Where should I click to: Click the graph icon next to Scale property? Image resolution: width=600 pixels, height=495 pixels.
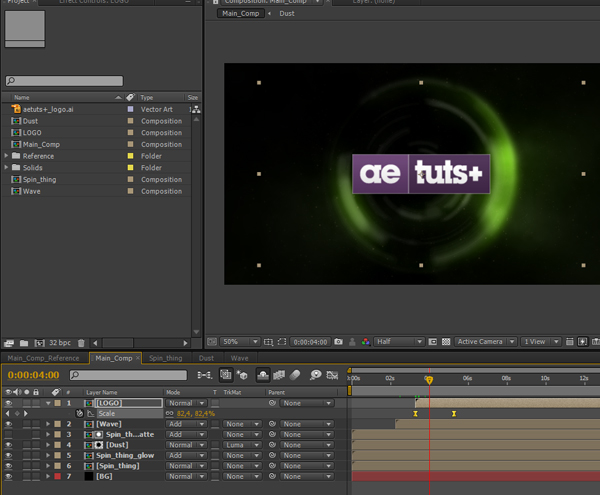click(90, 414)
